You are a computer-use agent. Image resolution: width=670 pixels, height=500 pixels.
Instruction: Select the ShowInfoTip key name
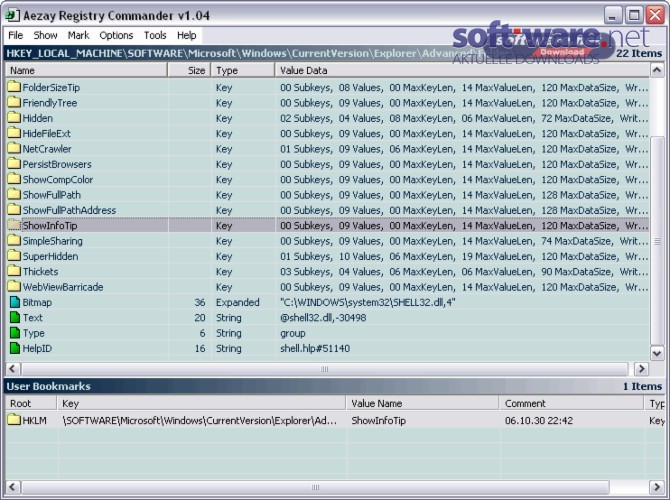click(50, 226)
